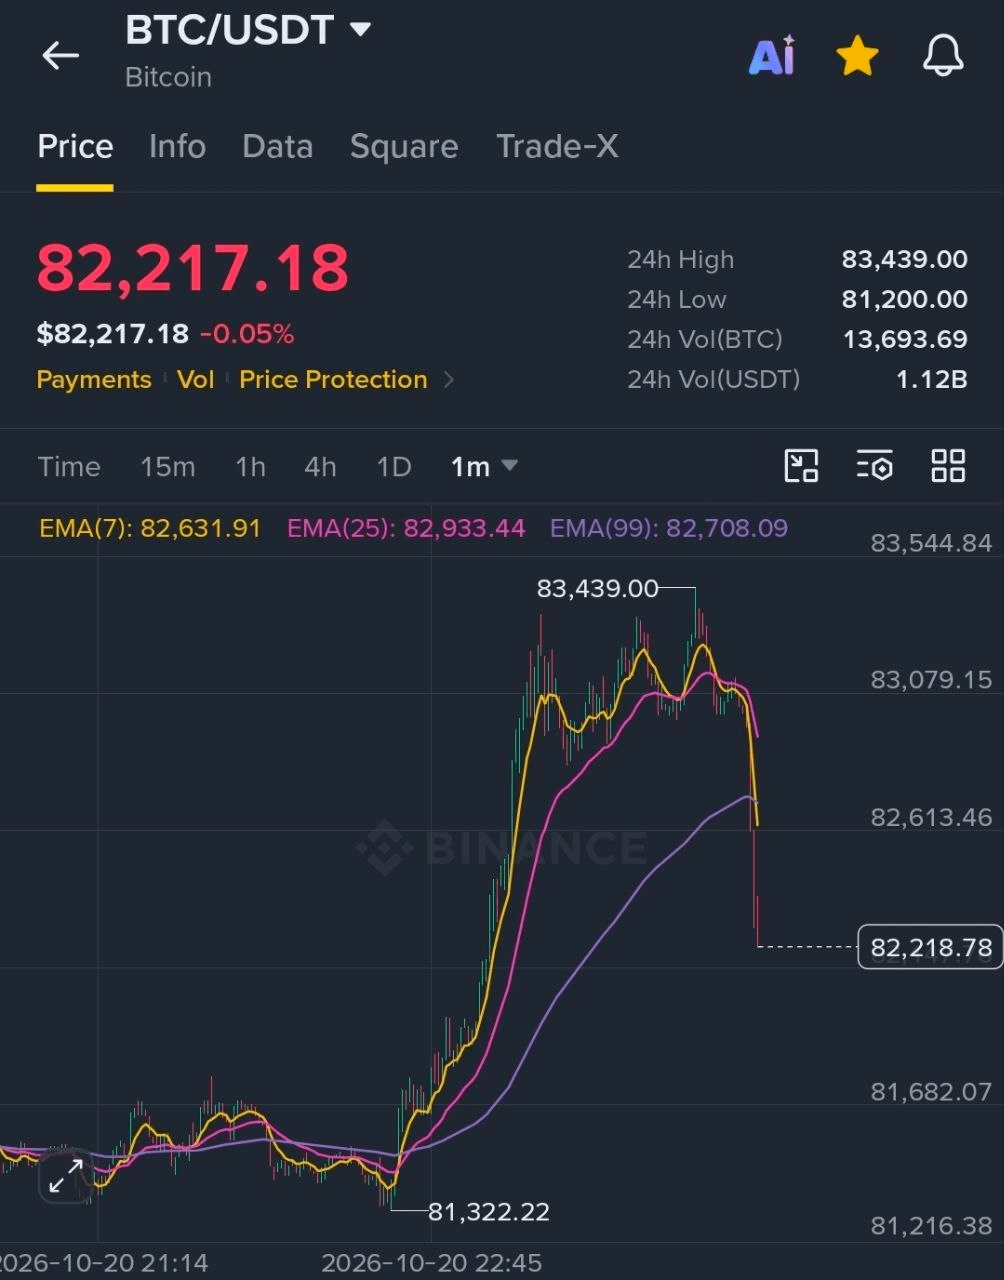1004x1280 pixels.
Task: Set the chart interval to 1D
Action: click(394, 466)
